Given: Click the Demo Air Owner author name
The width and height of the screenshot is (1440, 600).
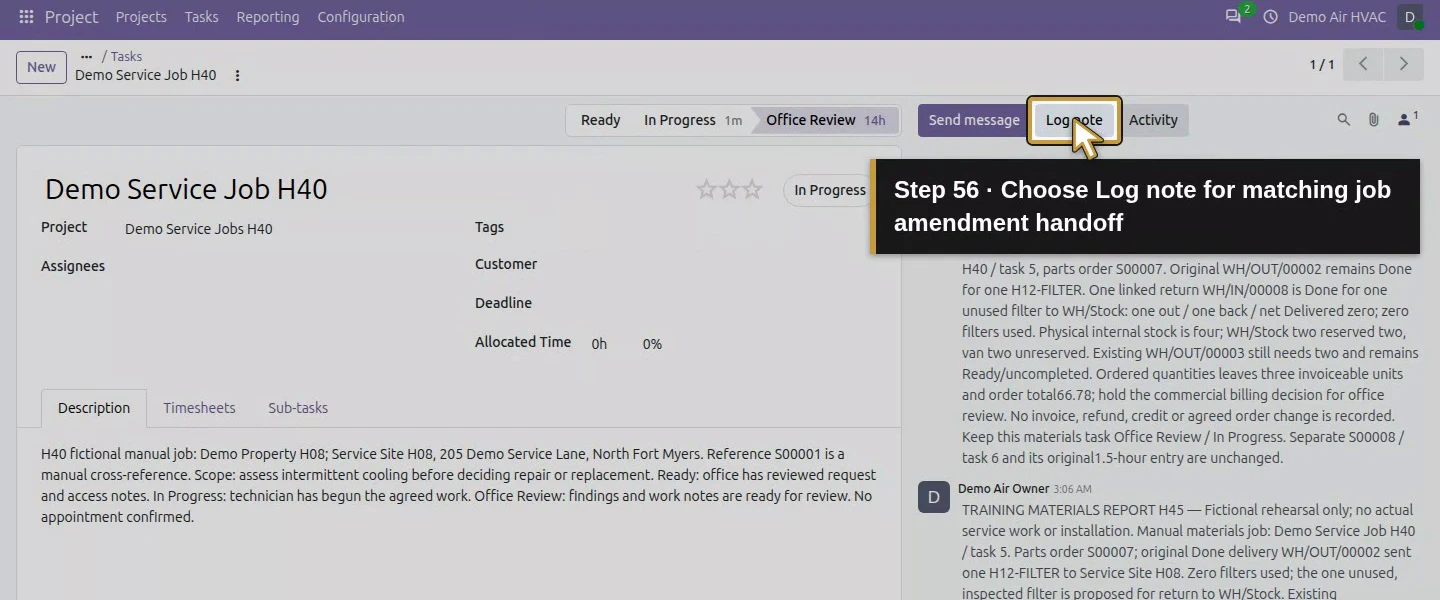Looking at the screenshot, I should click(x=1004, y=489).
